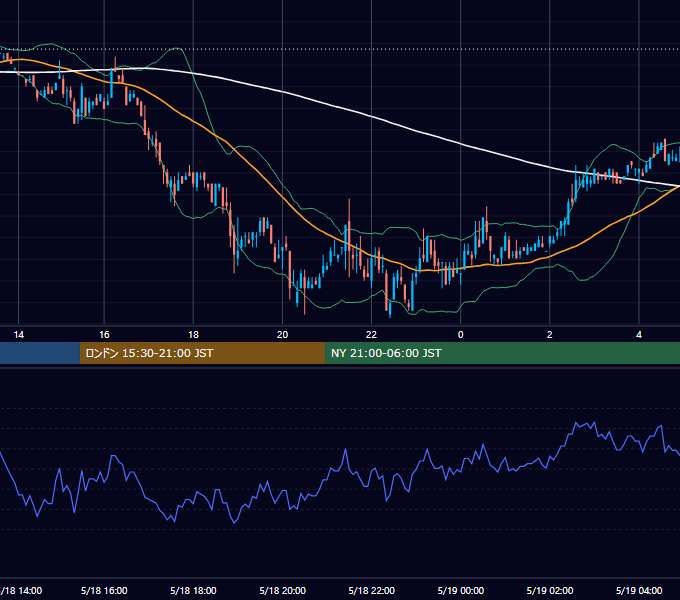Click the hour label 16 on the time axis

pos(104,335)
